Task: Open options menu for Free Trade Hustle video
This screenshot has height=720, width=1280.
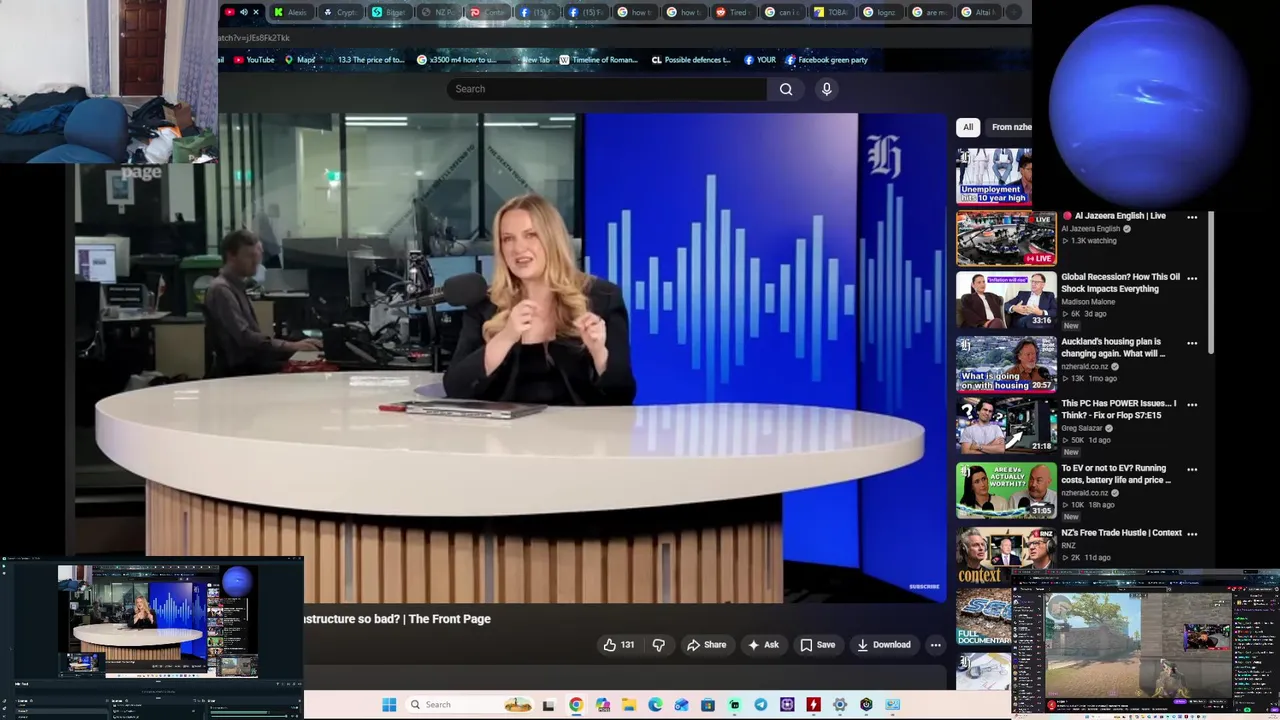Action: tap(1192, 534)
